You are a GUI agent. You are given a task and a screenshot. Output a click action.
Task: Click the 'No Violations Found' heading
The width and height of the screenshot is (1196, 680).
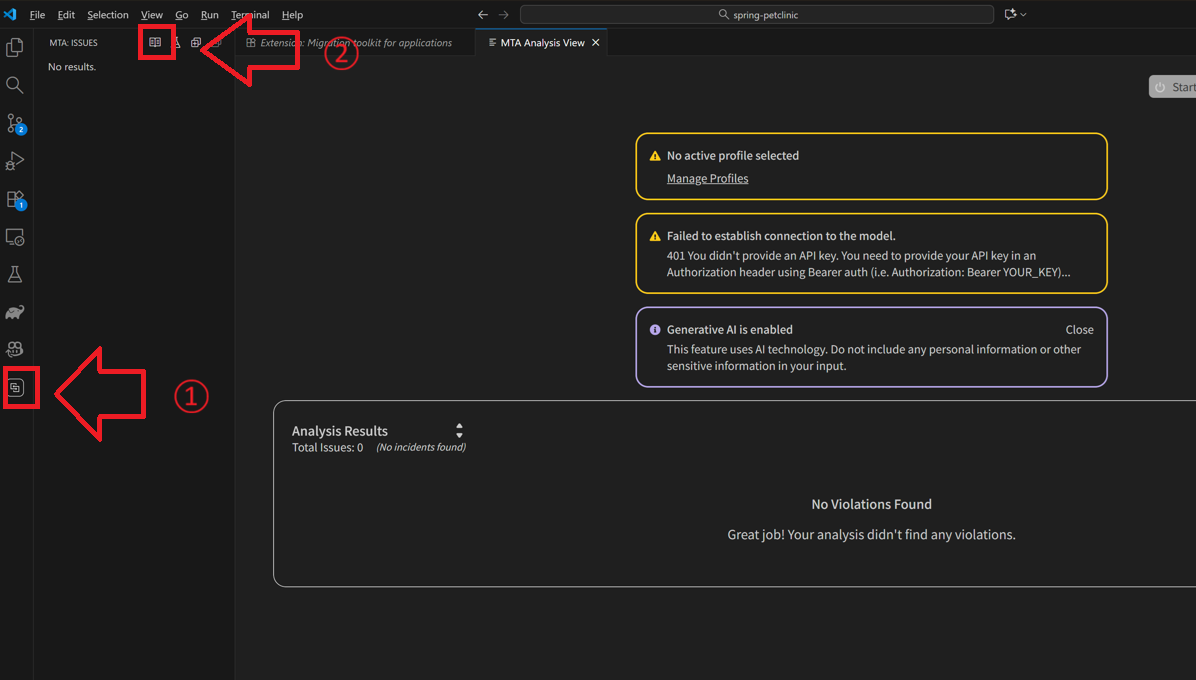pyautogui.click(x=871, y=504)
